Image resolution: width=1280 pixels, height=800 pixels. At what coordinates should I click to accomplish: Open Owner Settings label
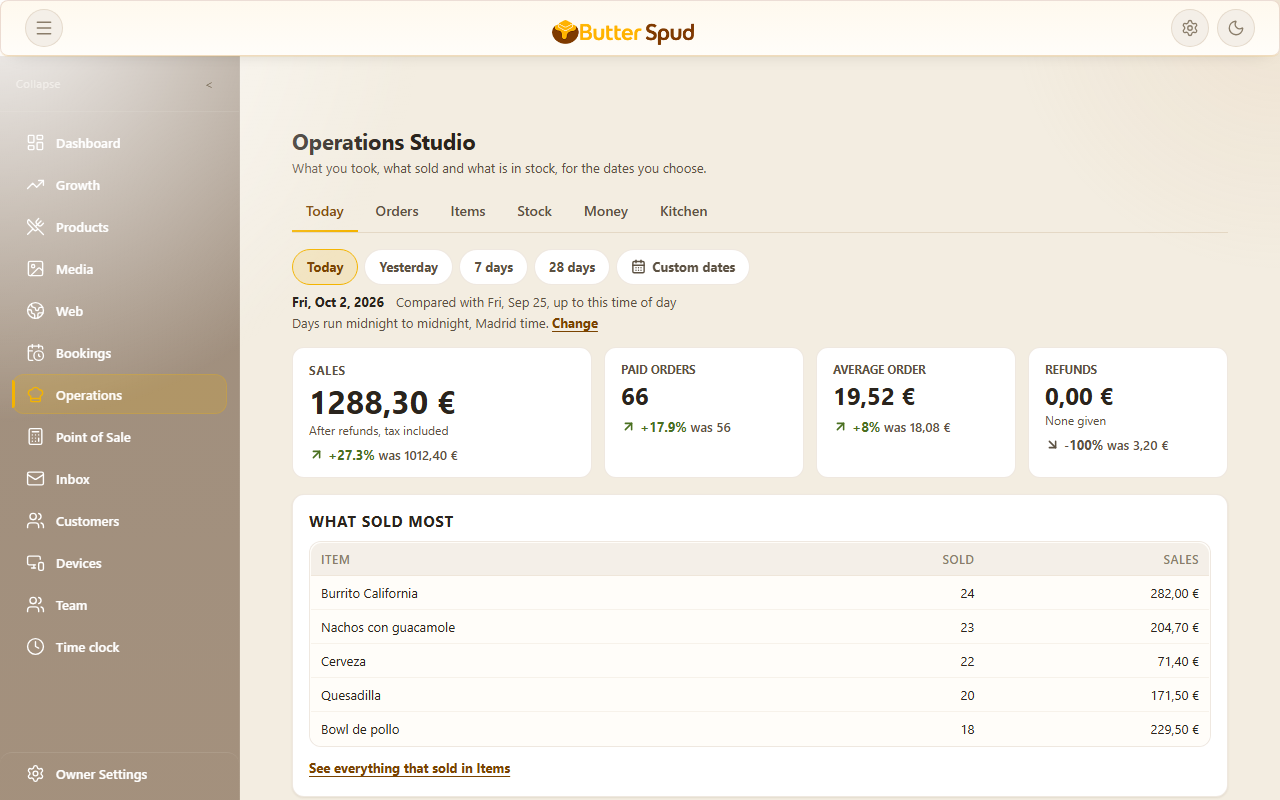tap(101, 774)
